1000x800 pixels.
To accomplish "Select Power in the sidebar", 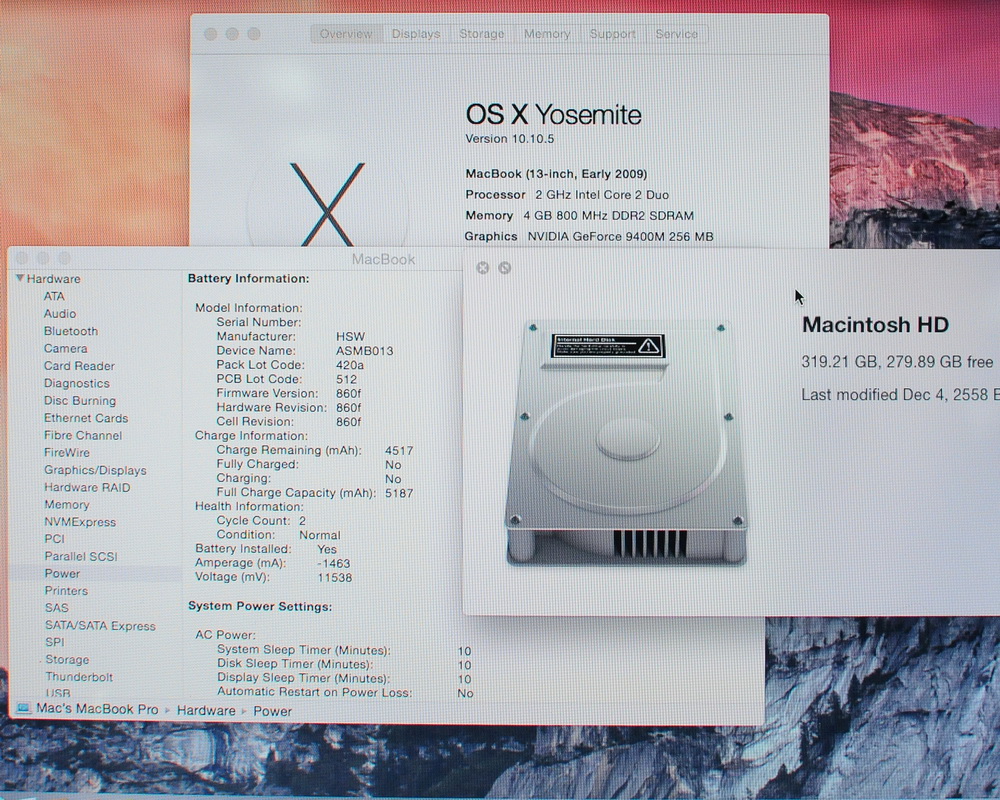I will point(62,574).
